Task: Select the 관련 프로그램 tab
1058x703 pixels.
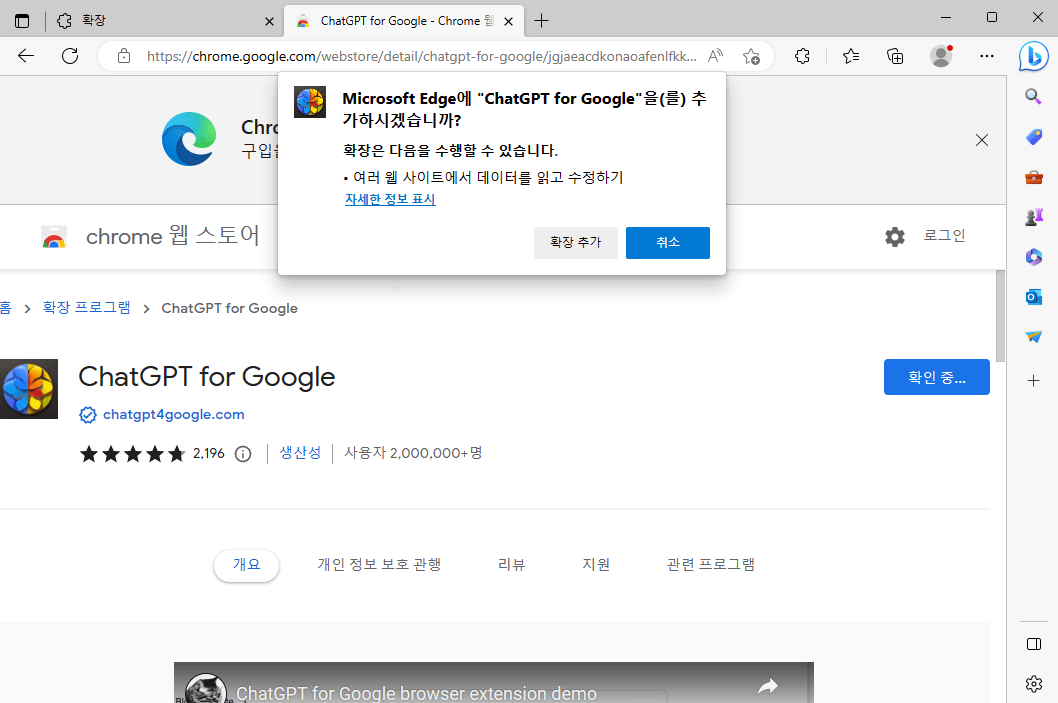Action: [711, 565]
